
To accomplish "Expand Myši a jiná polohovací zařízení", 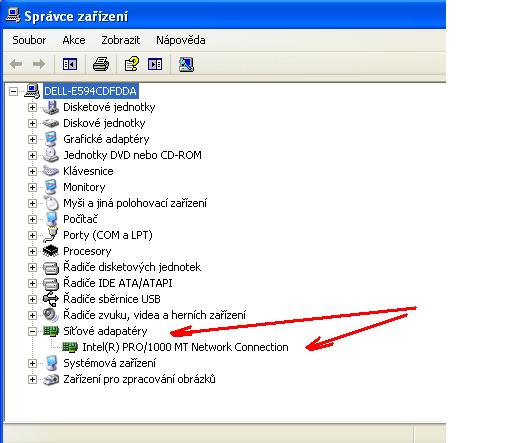I will point(32,203).
